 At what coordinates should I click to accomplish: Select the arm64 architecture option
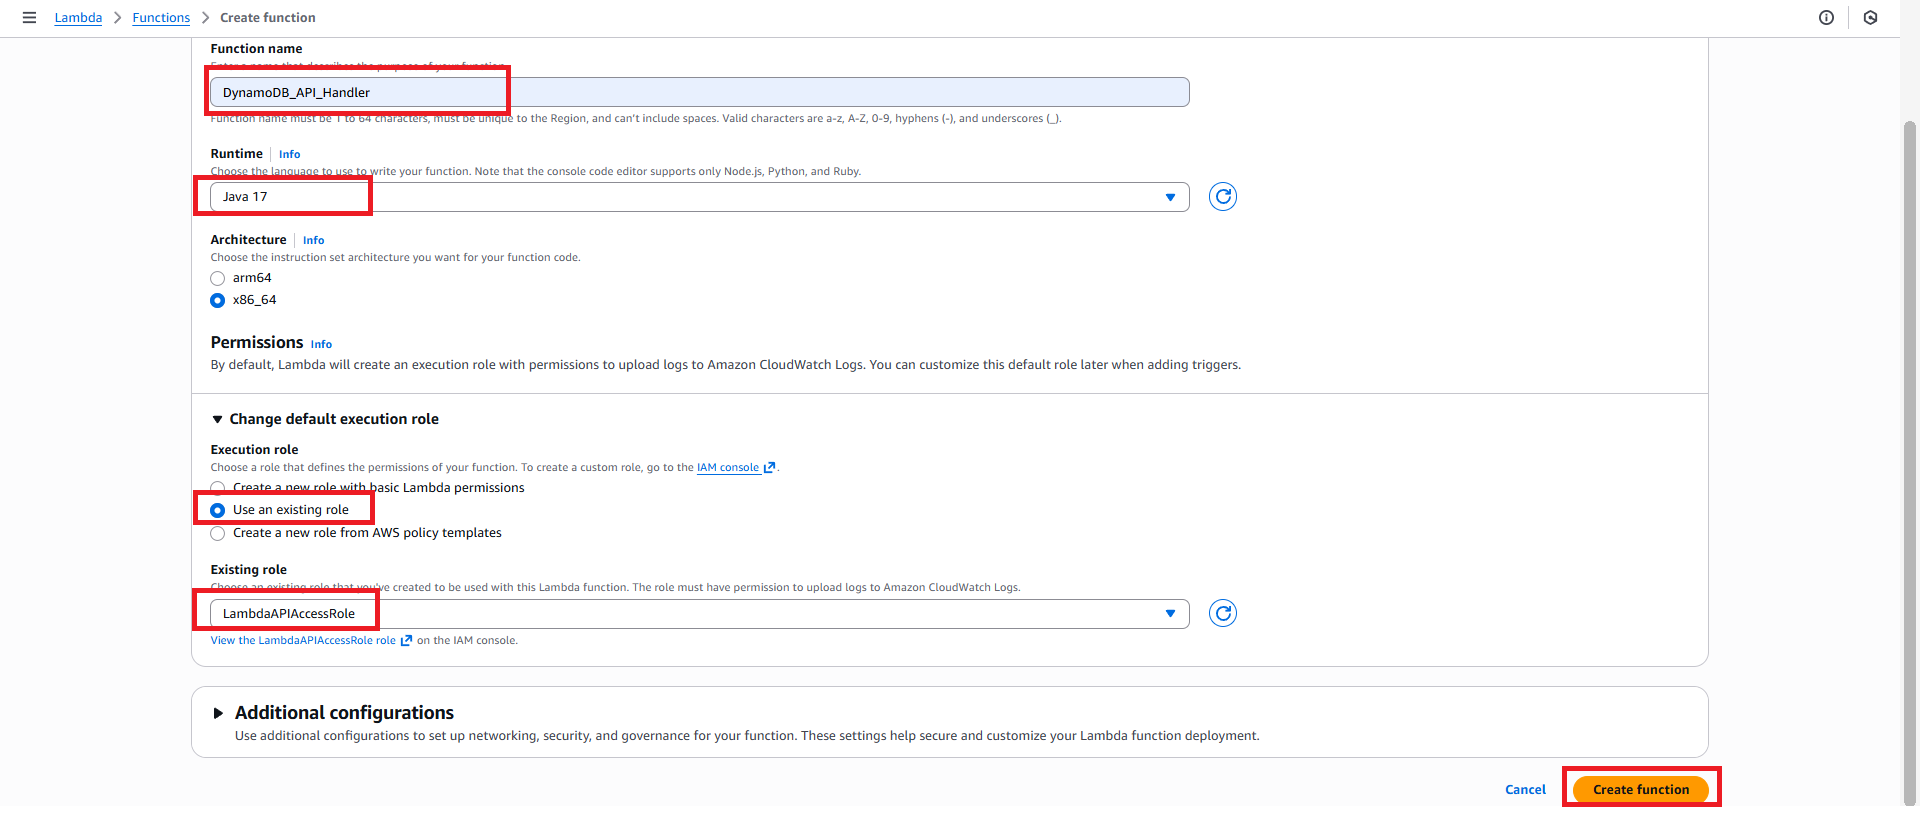218,279
